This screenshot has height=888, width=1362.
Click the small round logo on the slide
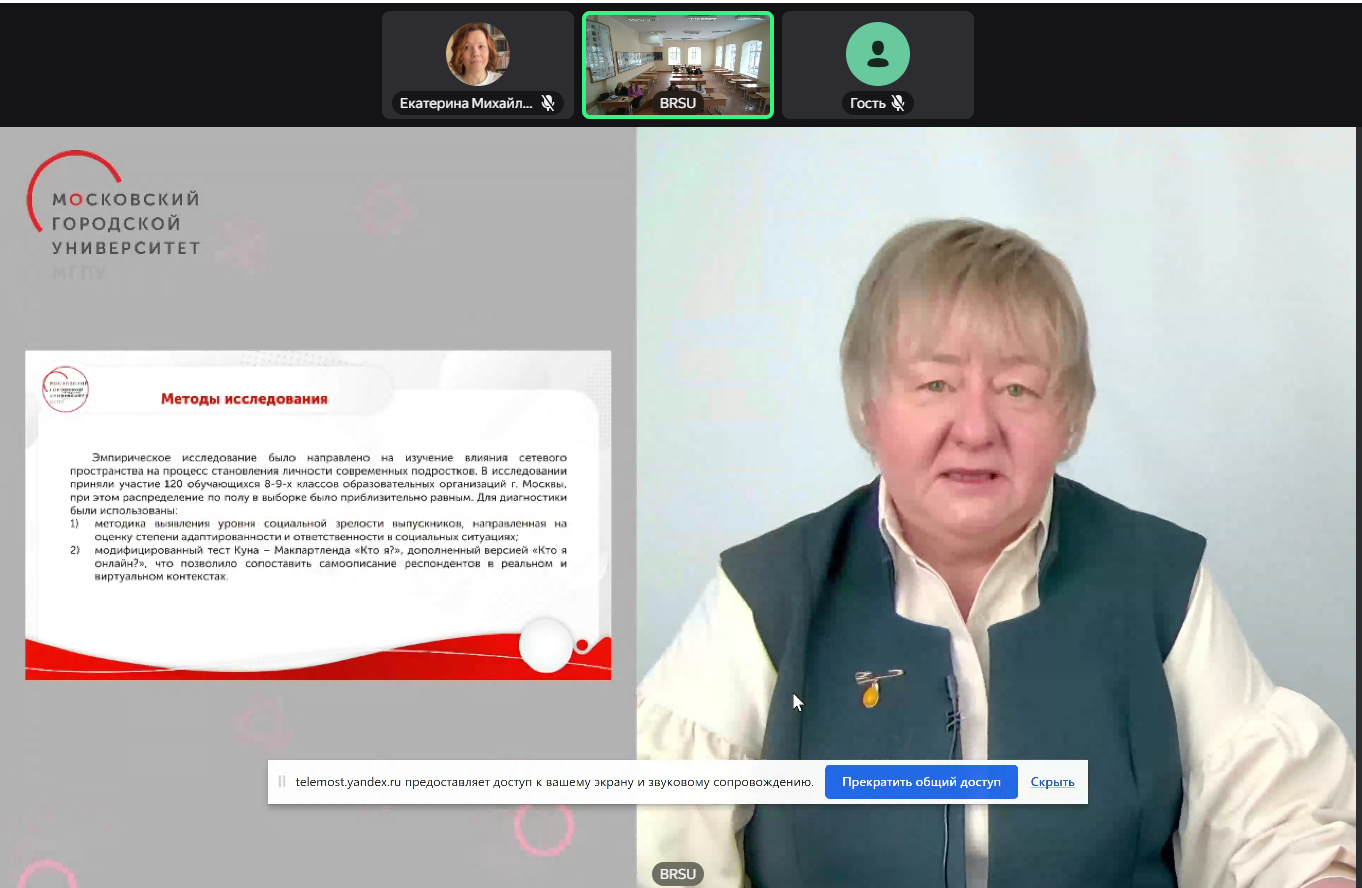coord(65,389)
